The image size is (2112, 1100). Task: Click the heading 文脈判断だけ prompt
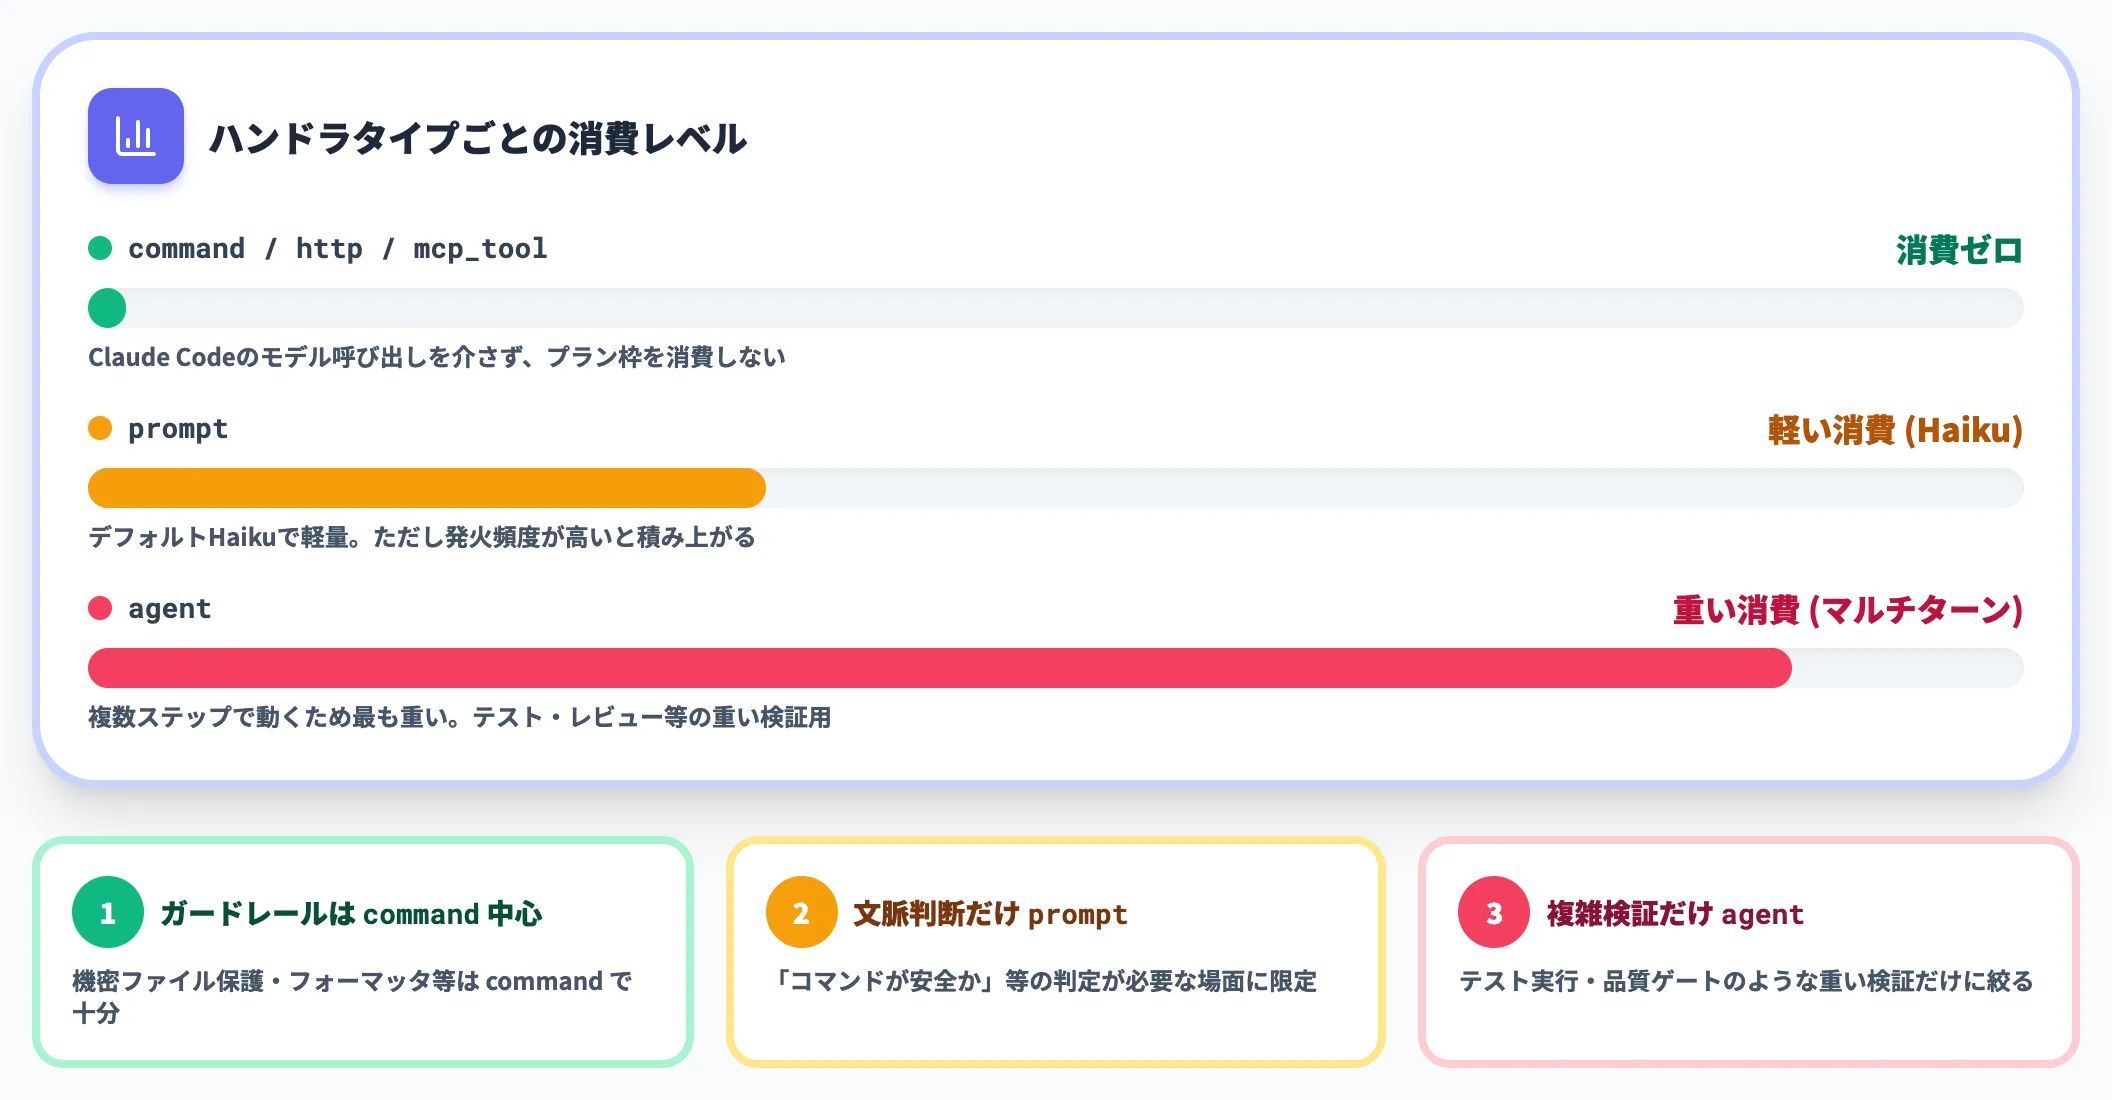[x=990, y=913]
